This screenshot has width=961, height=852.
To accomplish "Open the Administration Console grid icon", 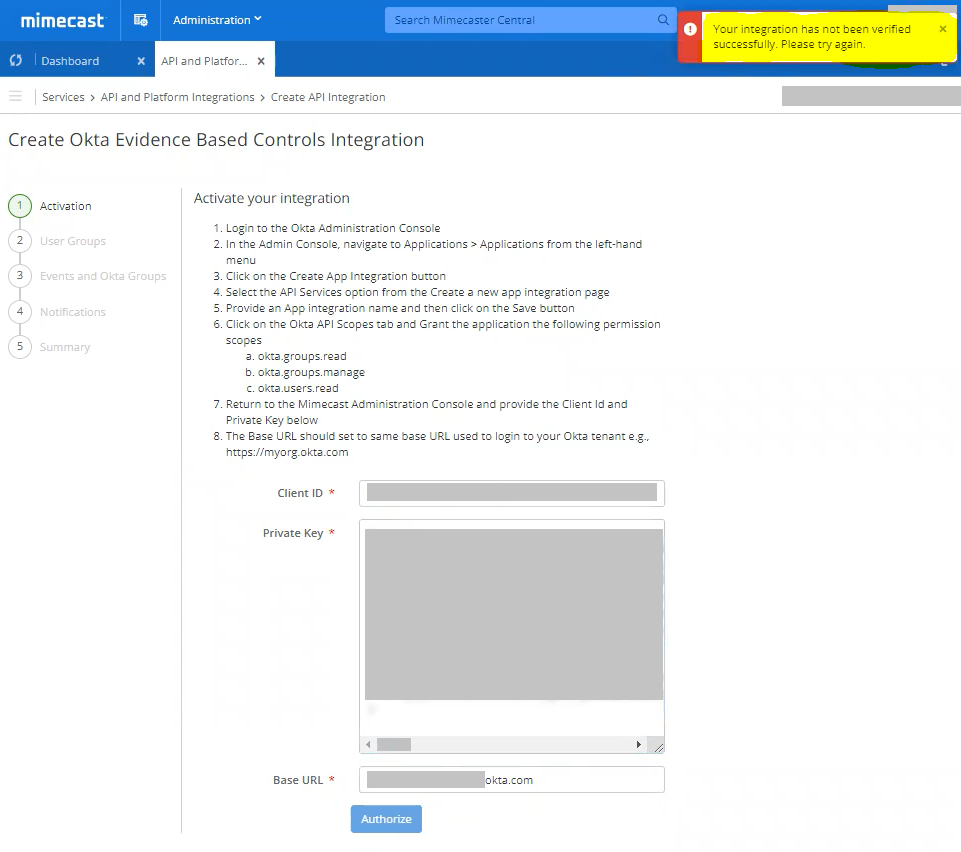I will (x=140, y=20).
